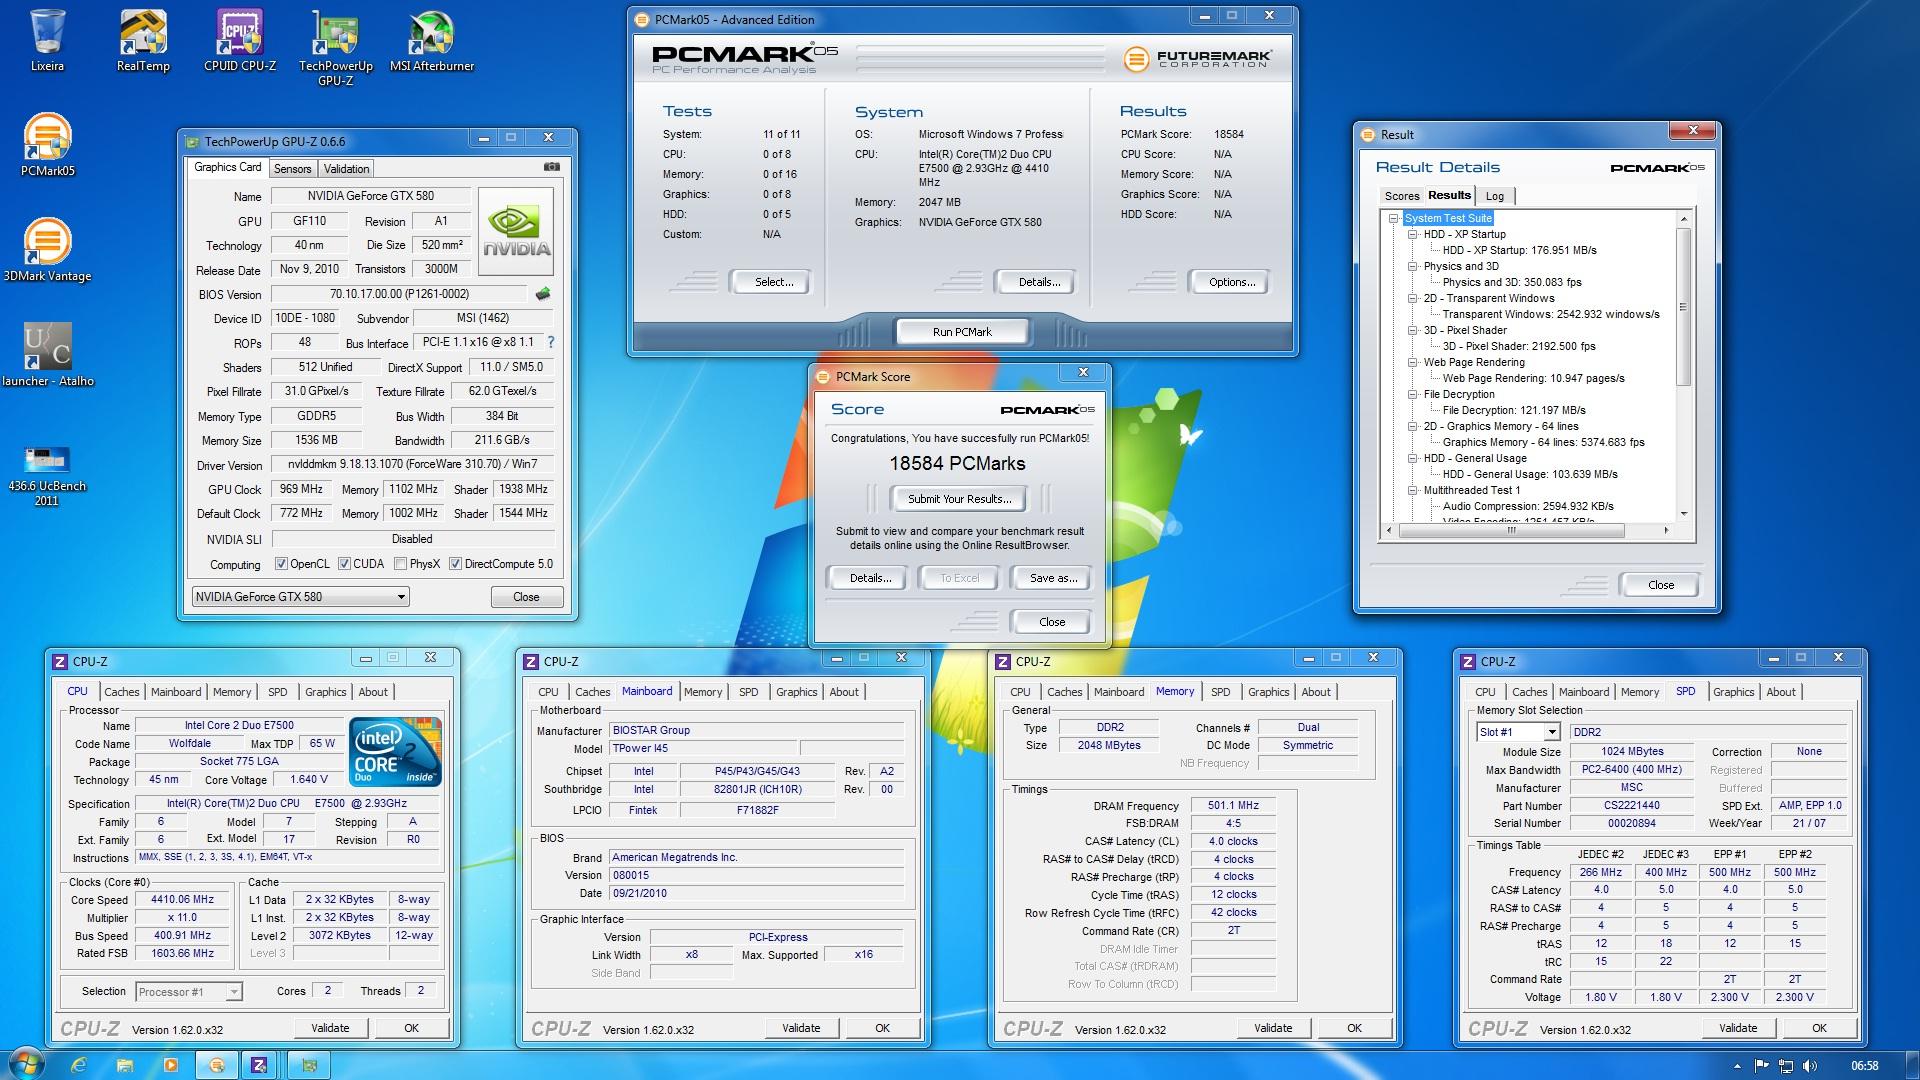This screenshot has height=1080, width=1920.
Task: Open Windows Media Player from the taskbar
Action: [x=170, y=1065]
